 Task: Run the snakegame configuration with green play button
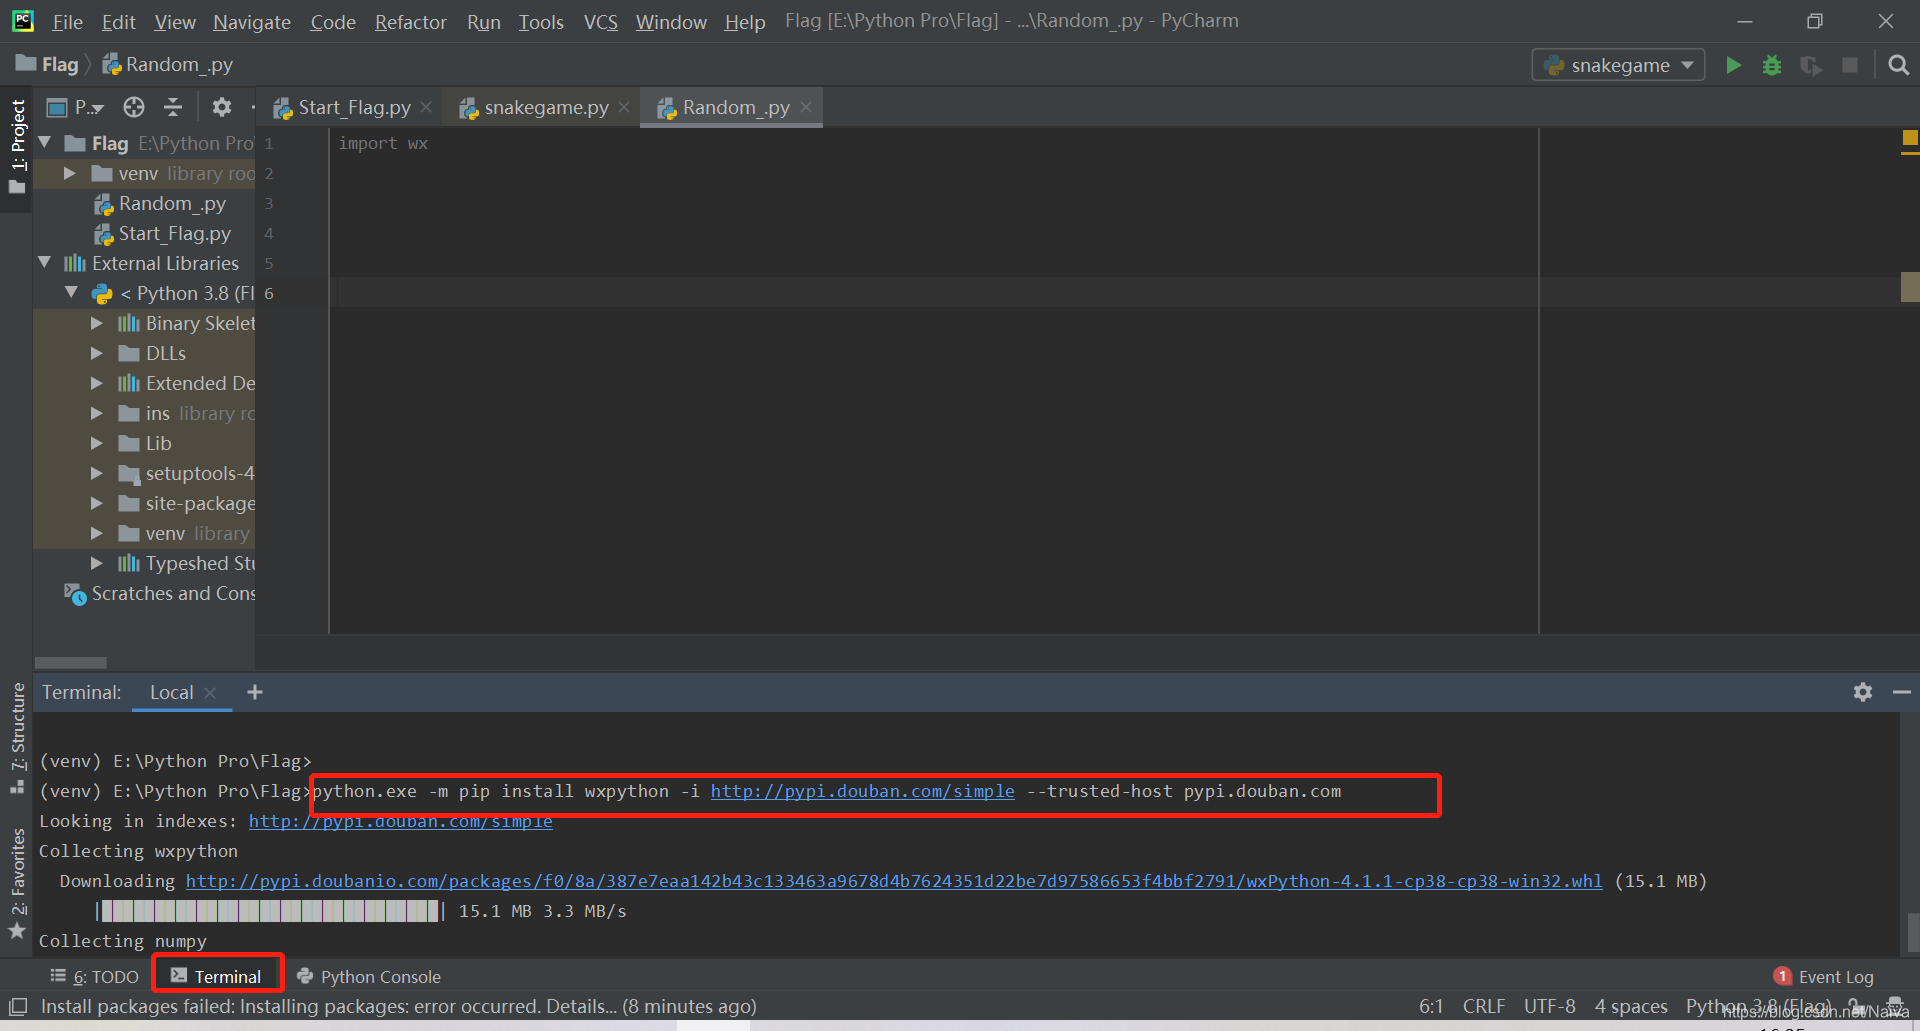point(1733,65)
